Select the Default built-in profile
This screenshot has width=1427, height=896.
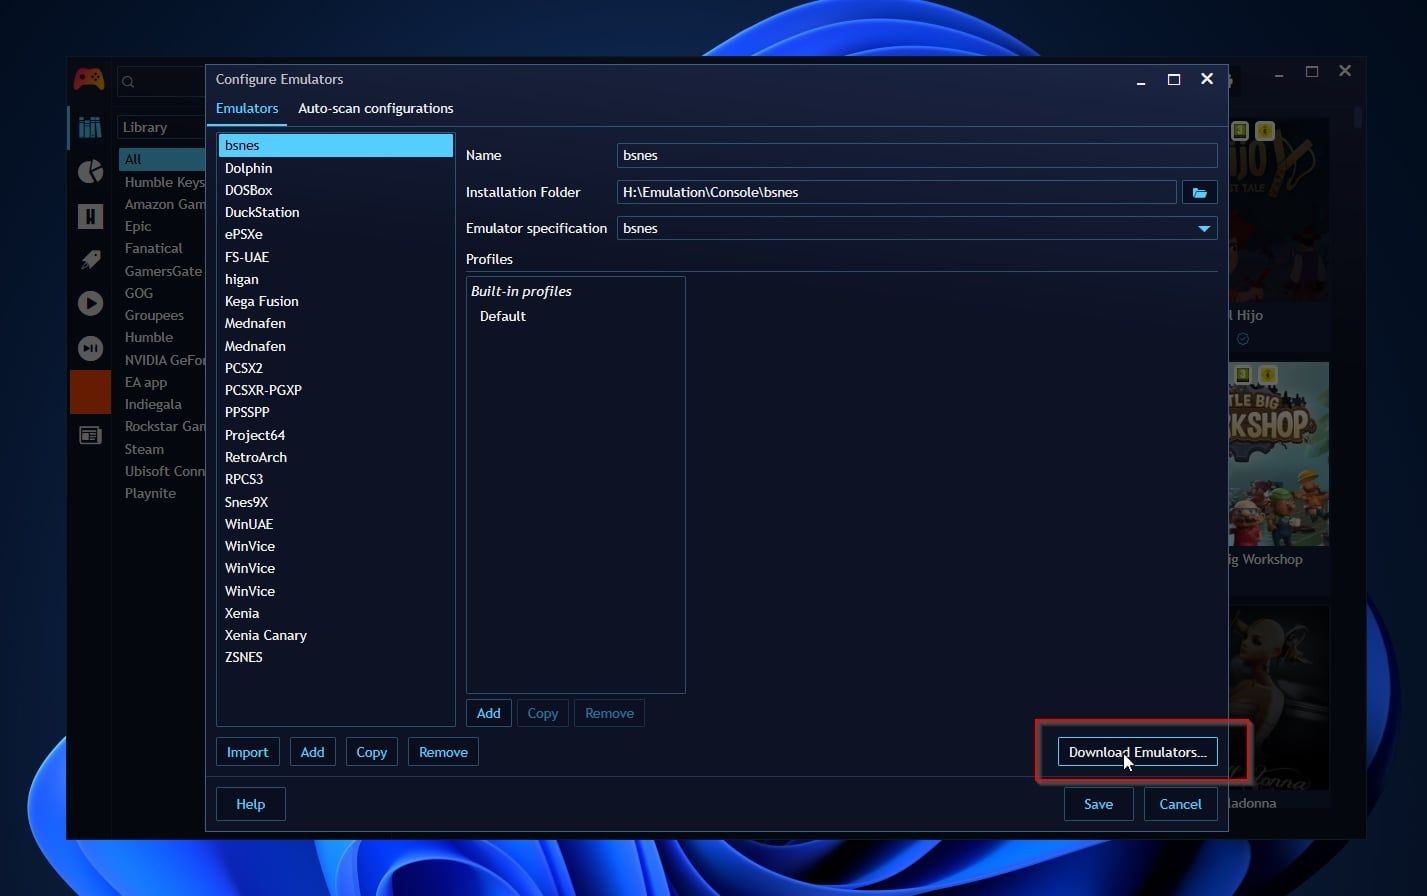pos(502,316)
